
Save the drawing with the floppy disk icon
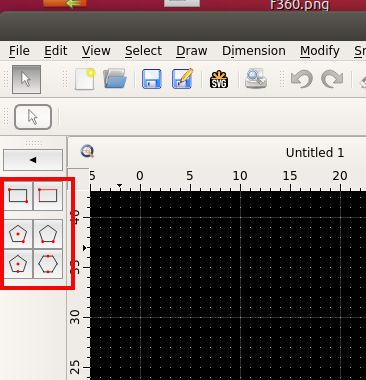point(152,79)
